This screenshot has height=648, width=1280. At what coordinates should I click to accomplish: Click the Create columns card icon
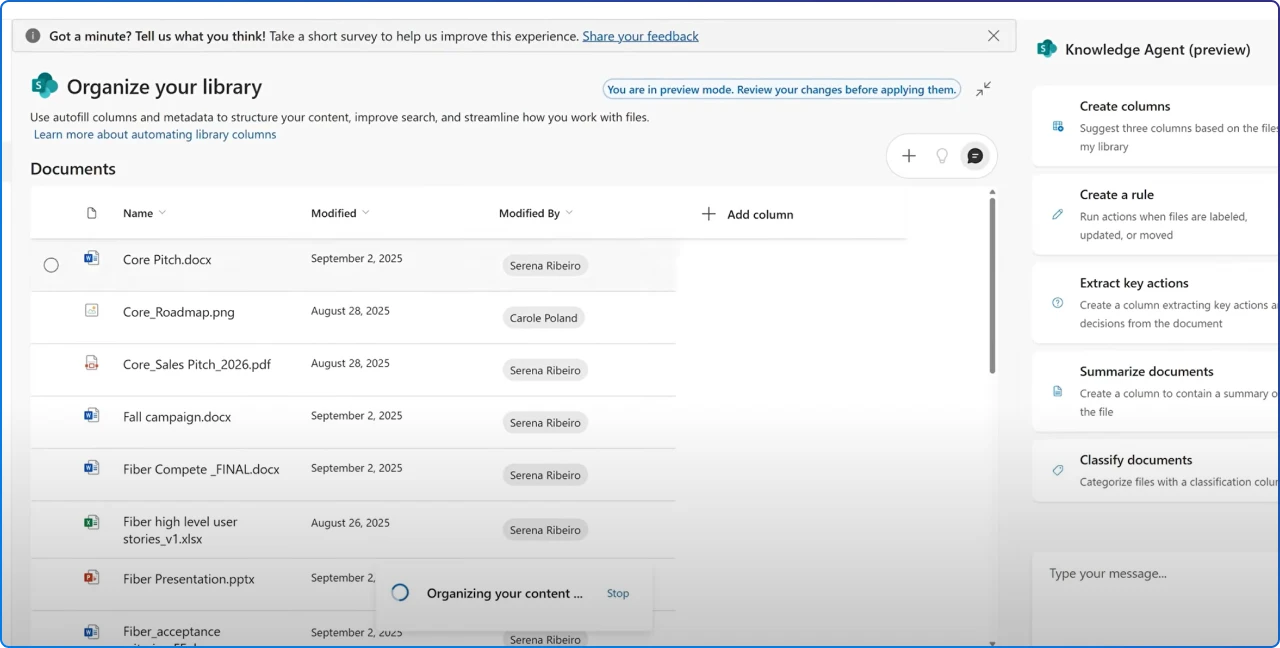(1058, 126)
